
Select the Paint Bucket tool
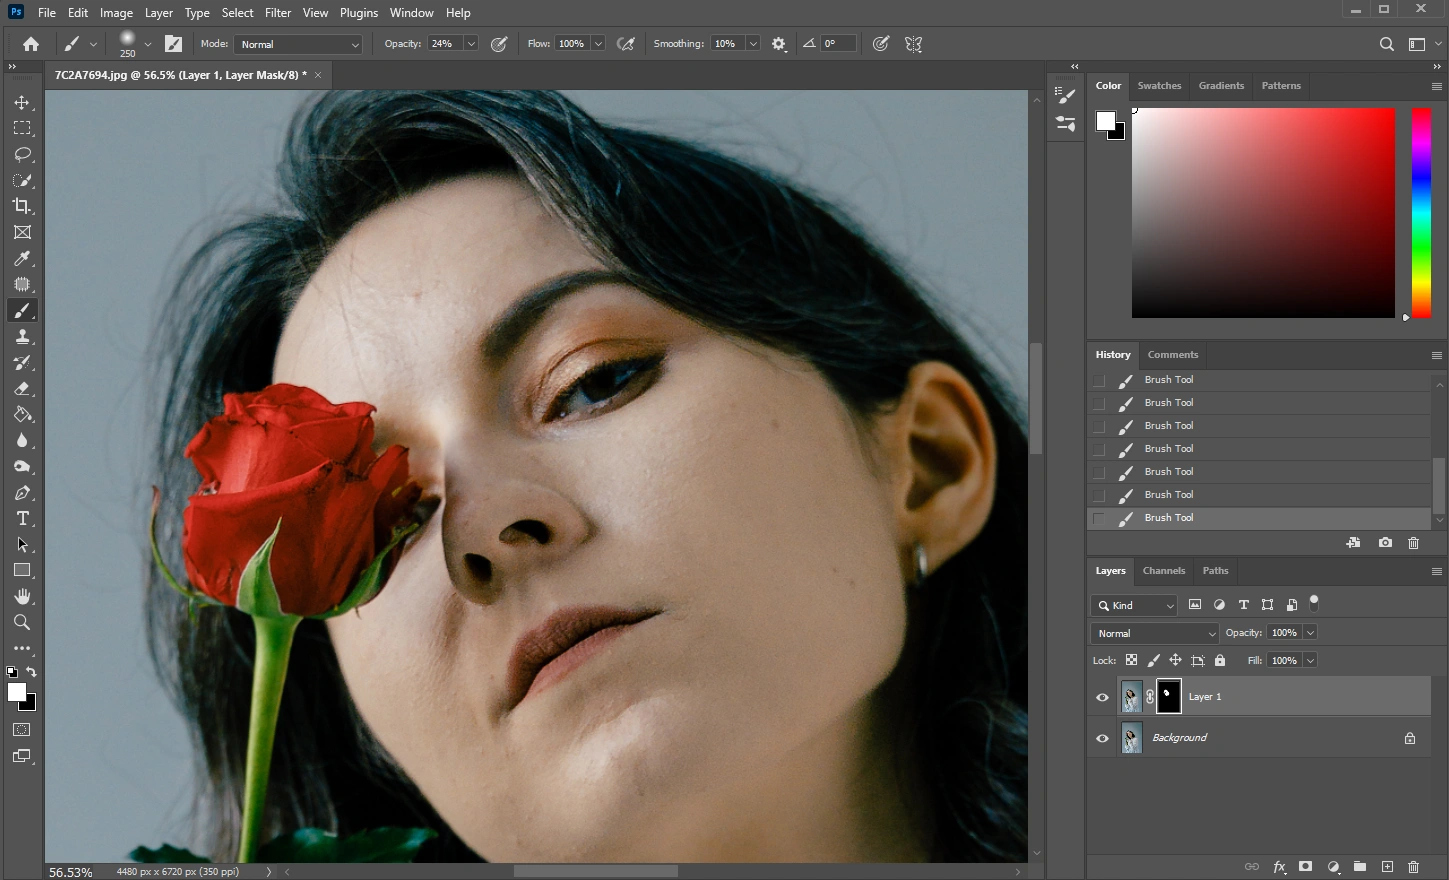(x=22, y=415)
